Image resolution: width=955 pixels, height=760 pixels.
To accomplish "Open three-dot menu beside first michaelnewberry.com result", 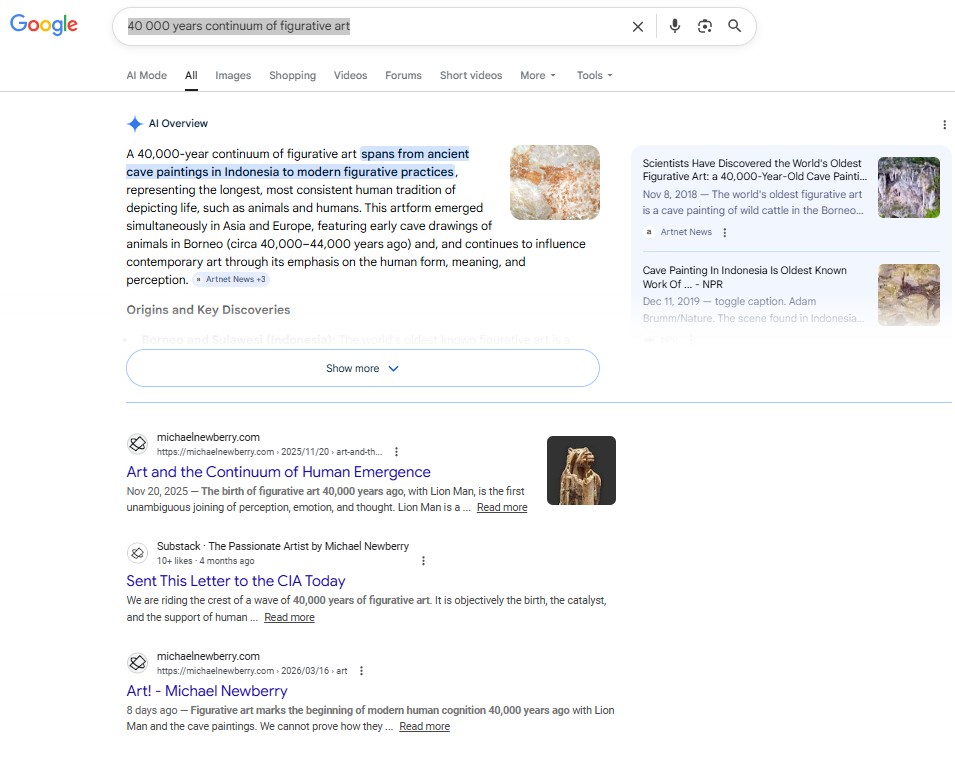I will [x=397, y=452].
